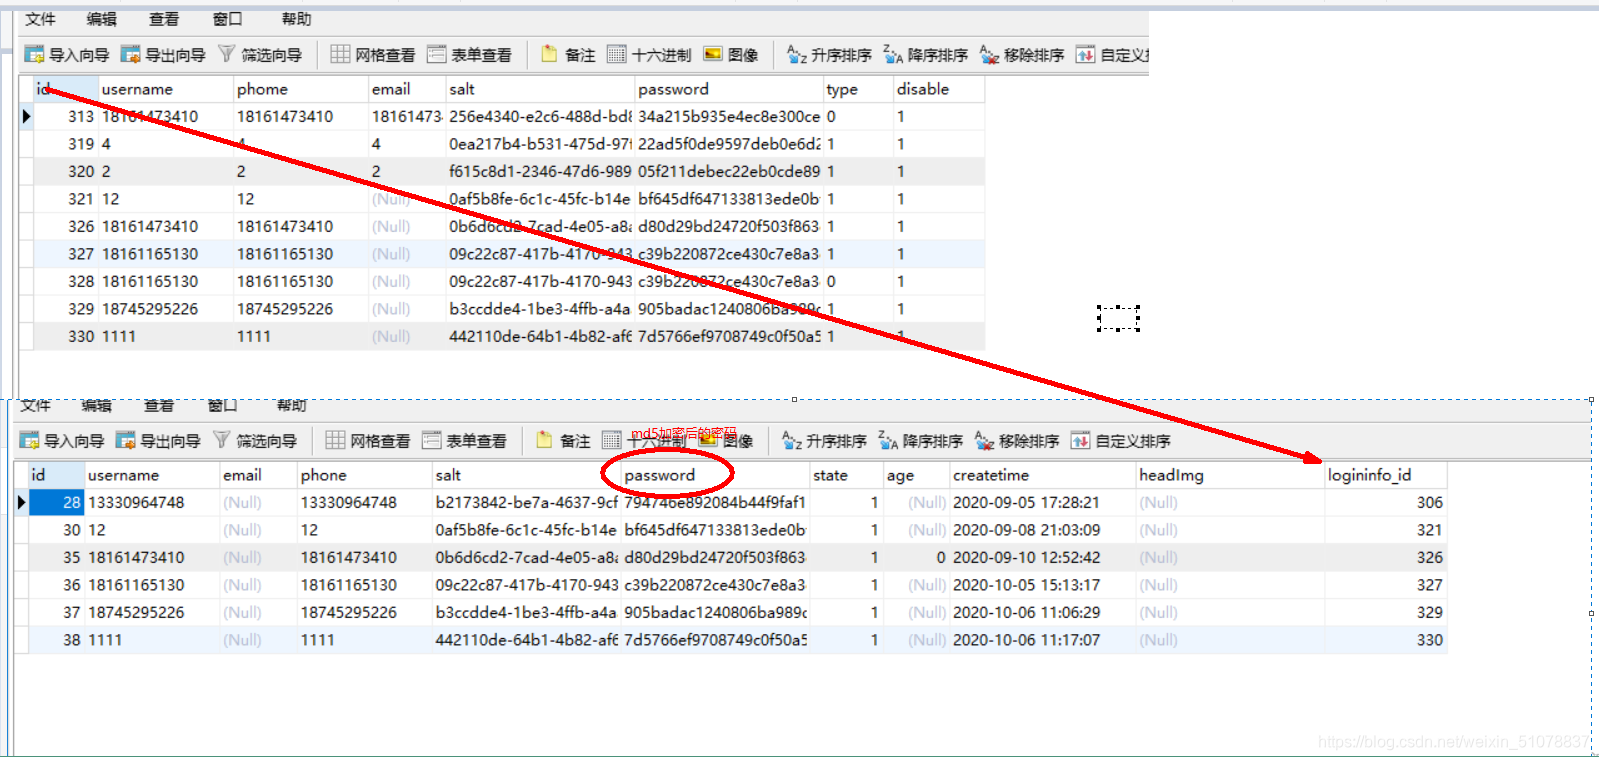Select createtime 2020-10-06 11:17:07
The image size is (1599, 760).
point(1042,640)
